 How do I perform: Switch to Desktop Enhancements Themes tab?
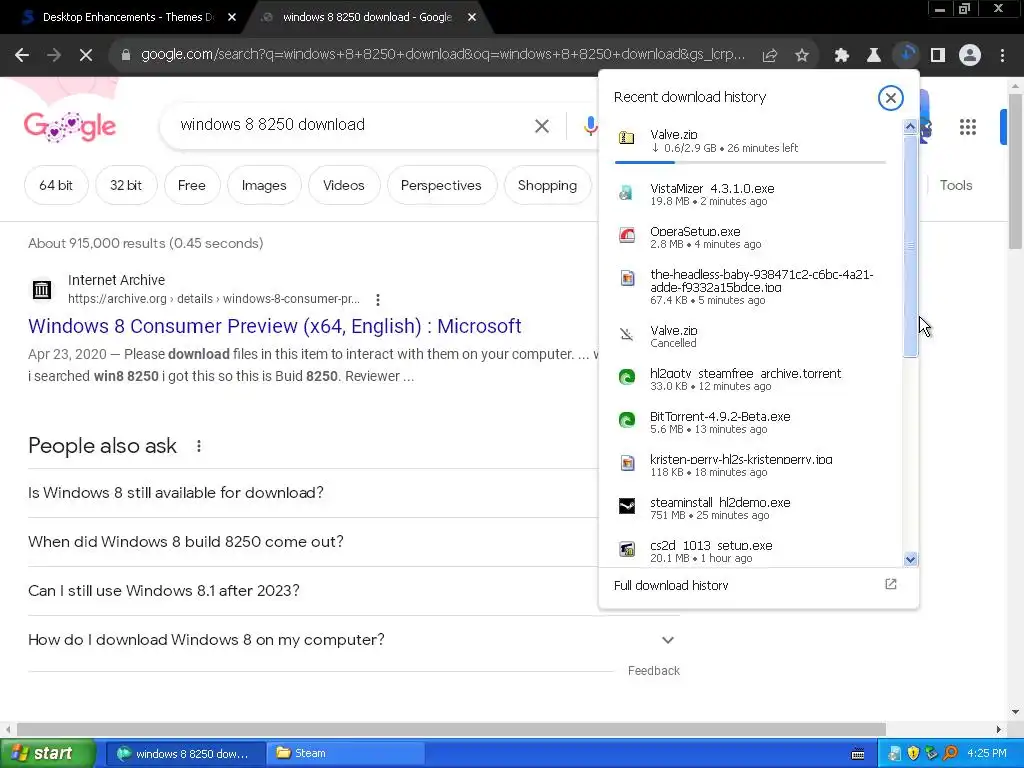pos(128,17)
